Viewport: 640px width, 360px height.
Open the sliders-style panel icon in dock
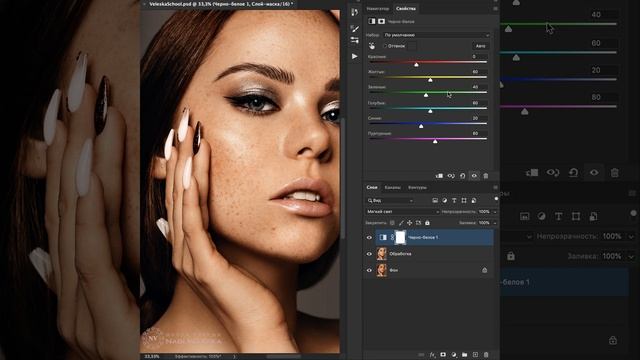click(x=354, y=40)
